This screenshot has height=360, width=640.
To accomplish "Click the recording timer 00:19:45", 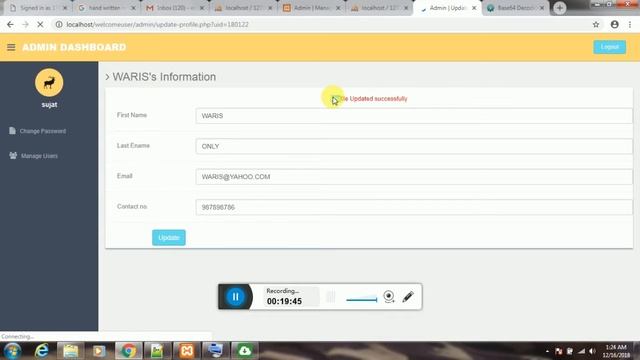I will click(284, 301).
